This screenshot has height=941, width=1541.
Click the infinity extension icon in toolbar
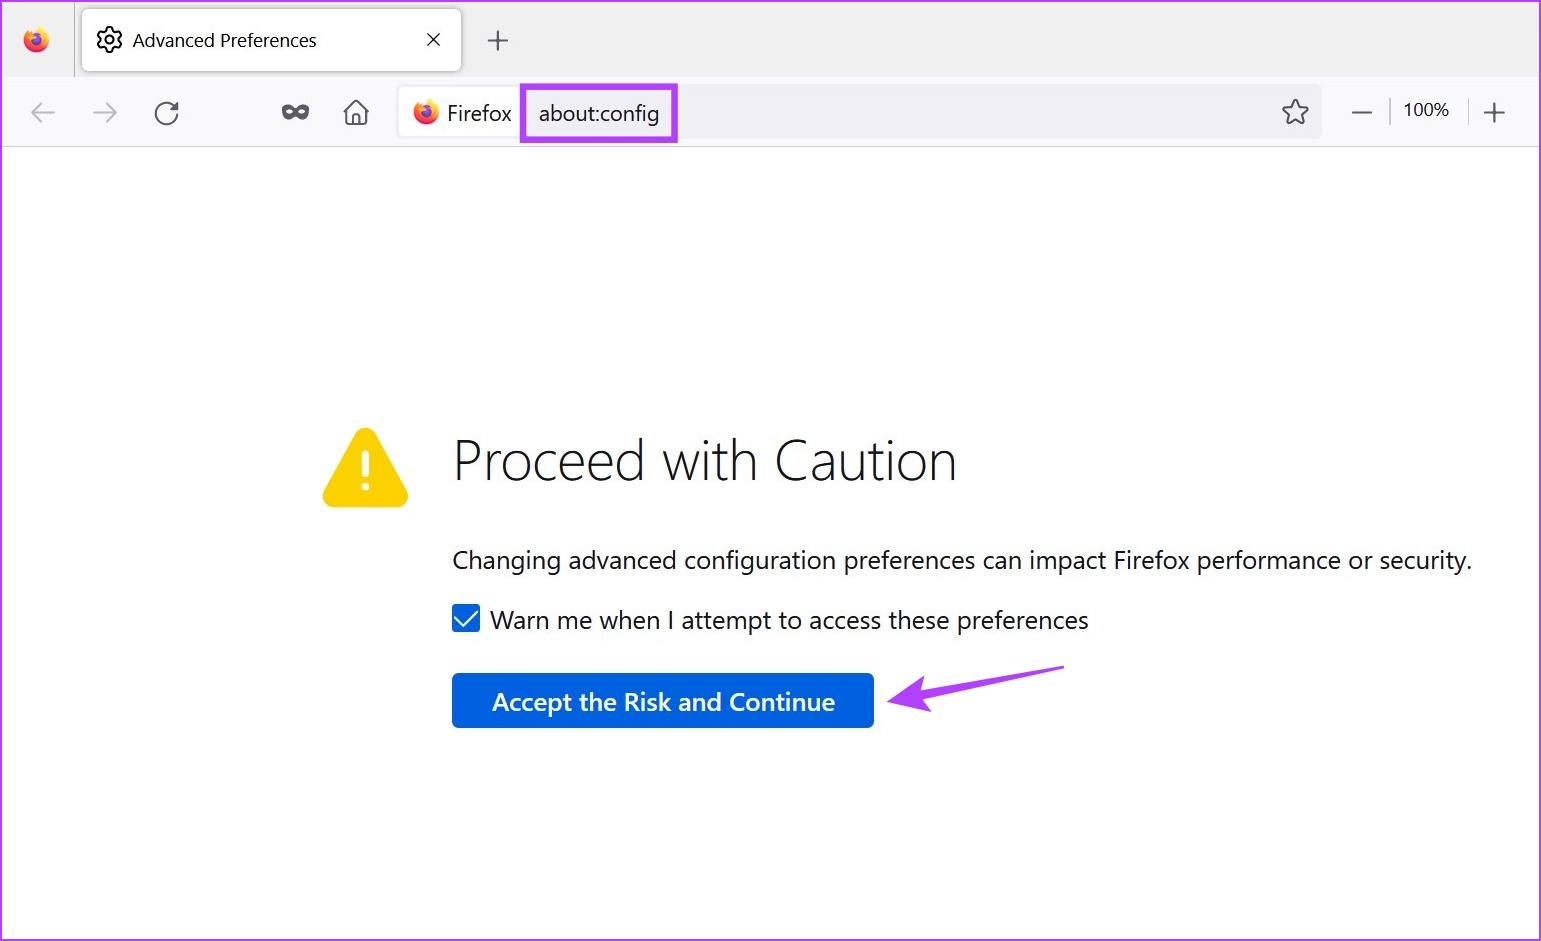point(295,112)
